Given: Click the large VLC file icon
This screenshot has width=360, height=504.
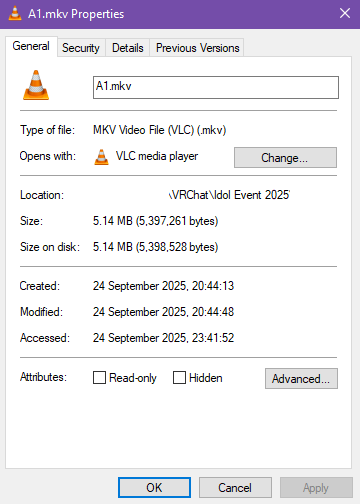Looking at the screenshot, I should pos(36,85).
